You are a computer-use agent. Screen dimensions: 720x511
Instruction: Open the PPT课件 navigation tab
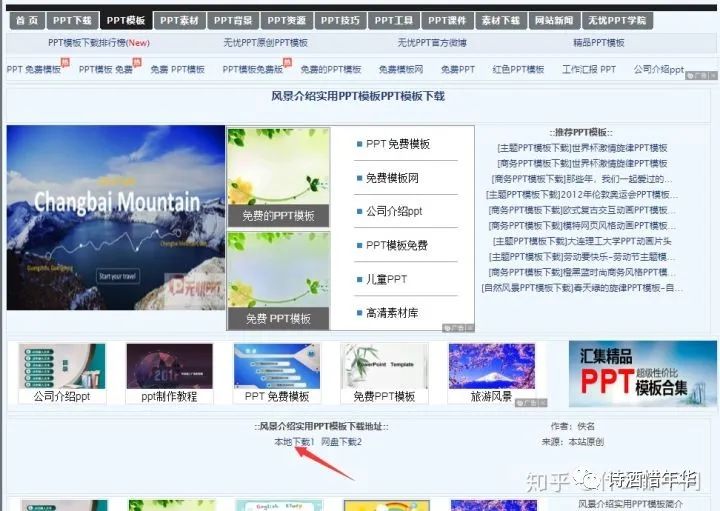coord(447,20)
